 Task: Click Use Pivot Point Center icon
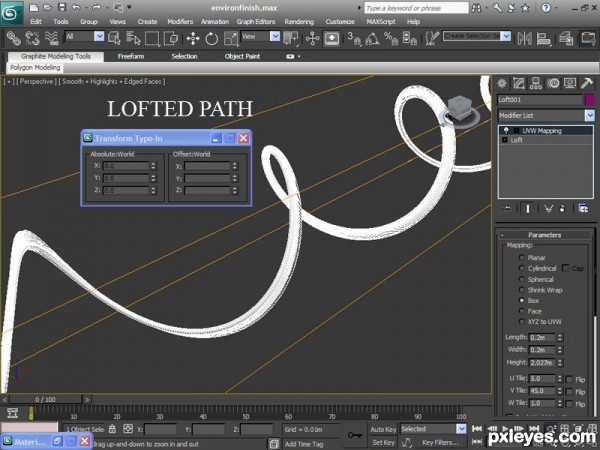tap(290, 38)
